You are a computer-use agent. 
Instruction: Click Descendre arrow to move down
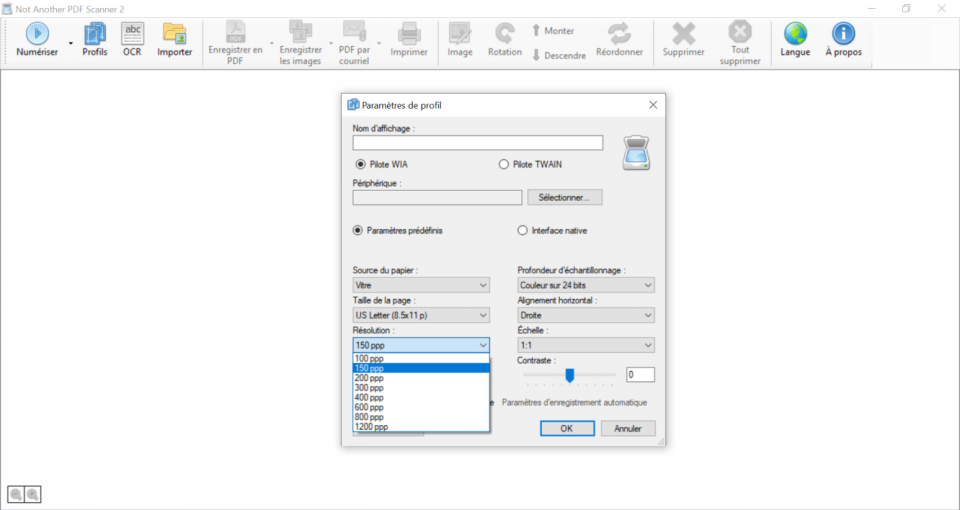click(536, 55)
